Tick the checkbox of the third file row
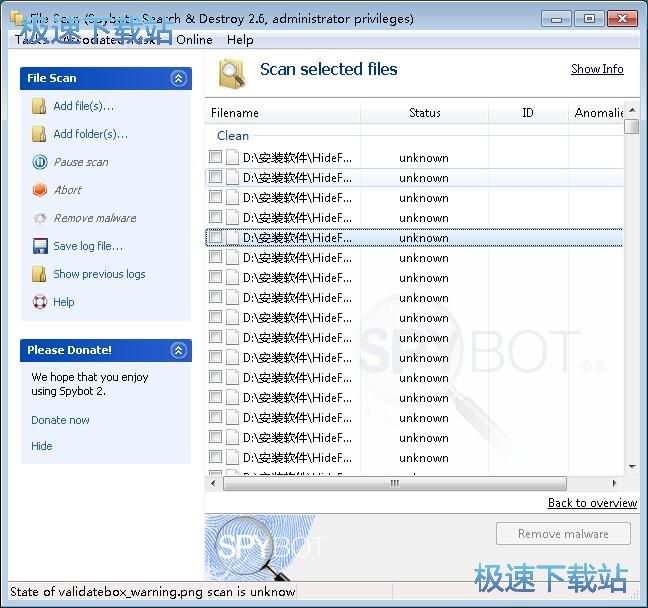 (215, 197)
